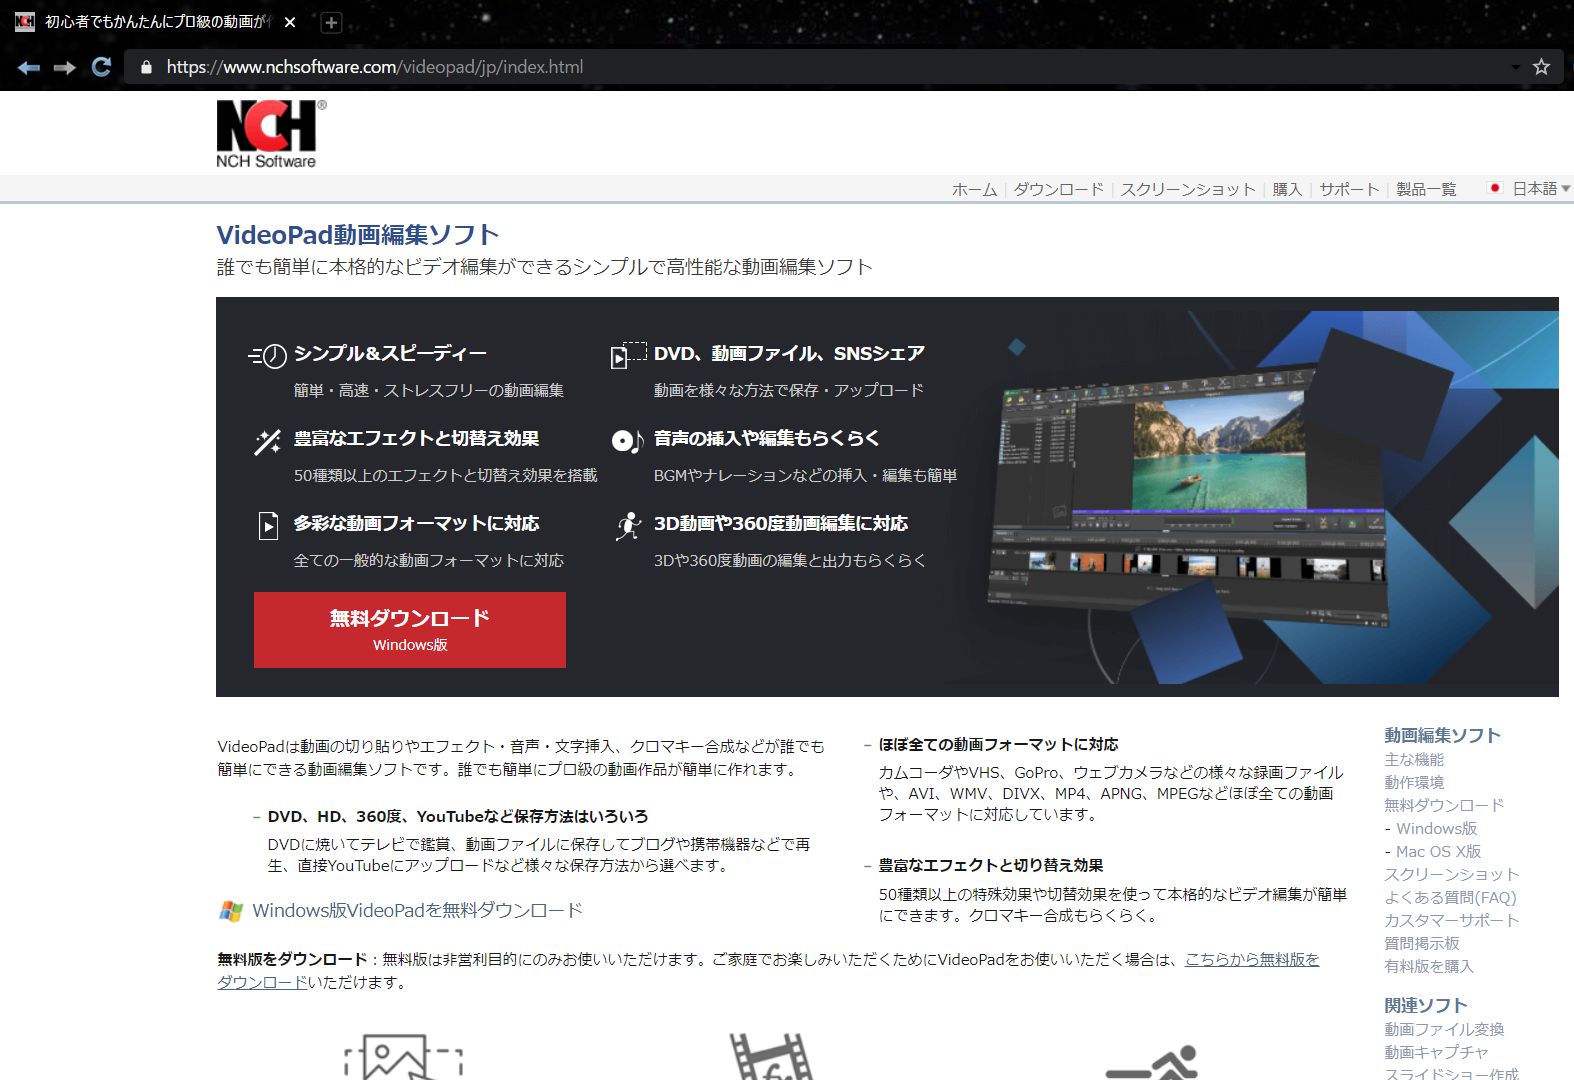Viewport: 1574px width, 1080px height.
Task: Click the 3D動画や360度動画編集に対応 feature heading
Action: 781,523
